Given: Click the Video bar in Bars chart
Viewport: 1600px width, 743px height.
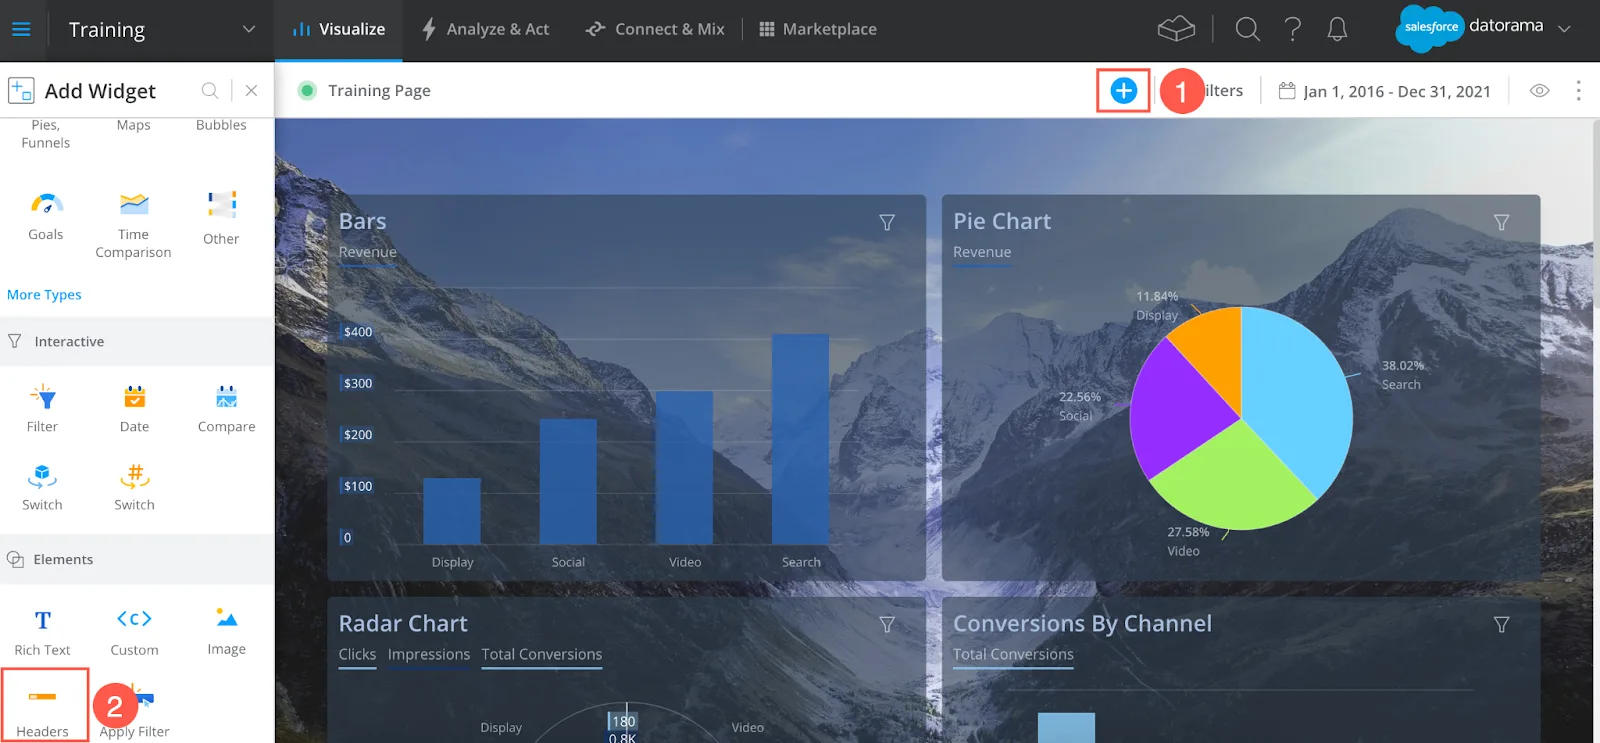Looking at the screenshot, I should point(684,467).
